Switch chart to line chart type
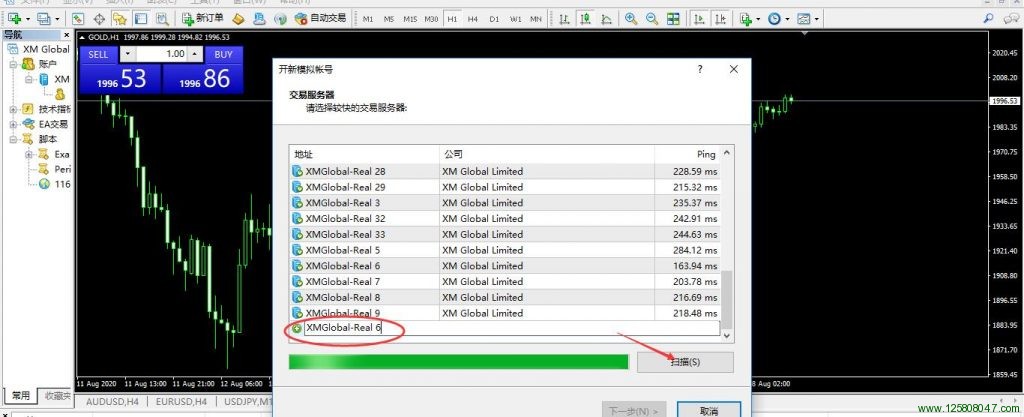Image resolution: width=1024 pixels, height=417 pixels. pyautogui.click(x=607, y=19)
